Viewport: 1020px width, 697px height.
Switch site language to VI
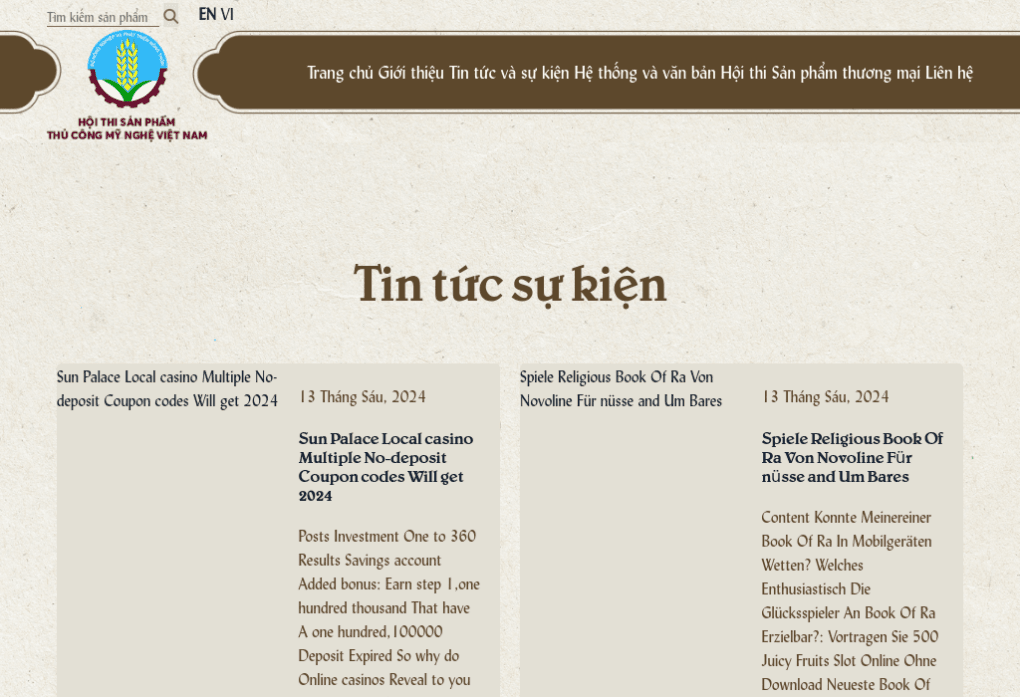coord(226,15)
